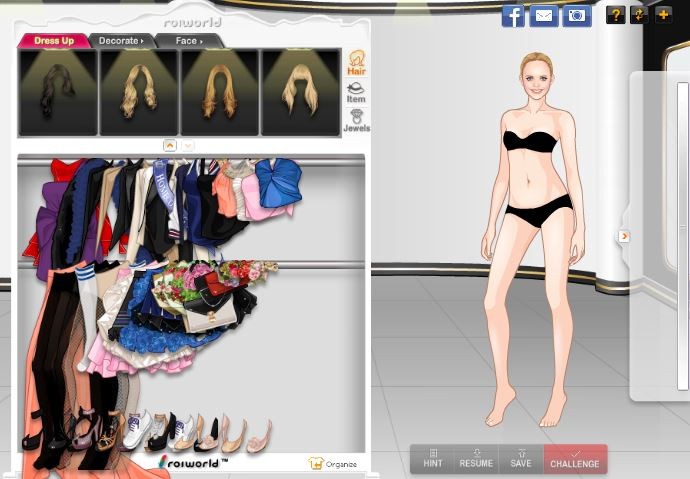Start the red CHALLENGE button

pyautogui.click(x=575, y=459)
